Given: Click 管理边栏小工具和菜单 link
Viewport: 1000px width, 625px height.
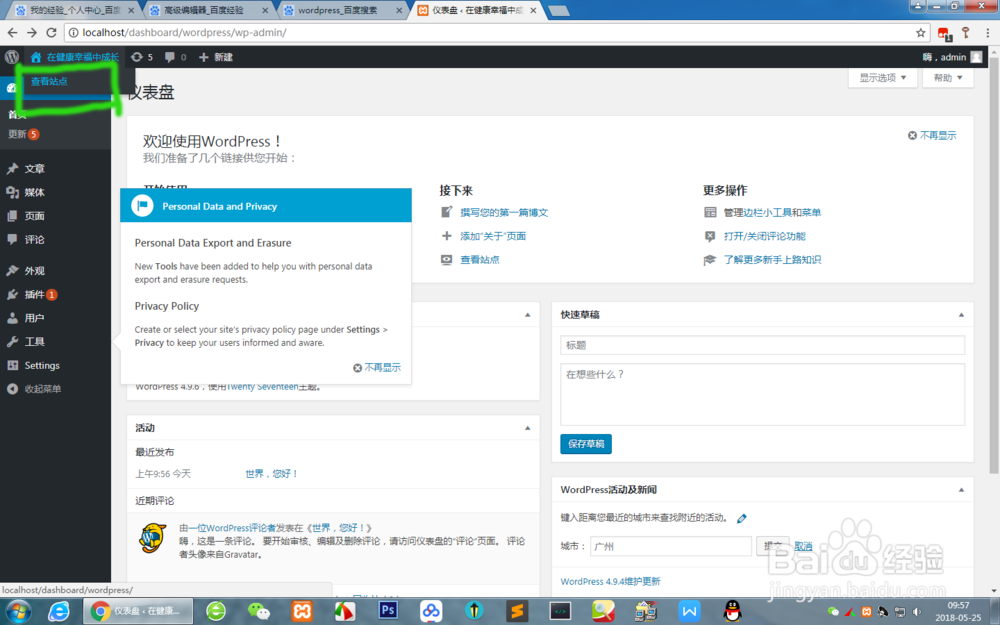Looking at the screenshot, I should pyautogui.click(x=772, y=212).
